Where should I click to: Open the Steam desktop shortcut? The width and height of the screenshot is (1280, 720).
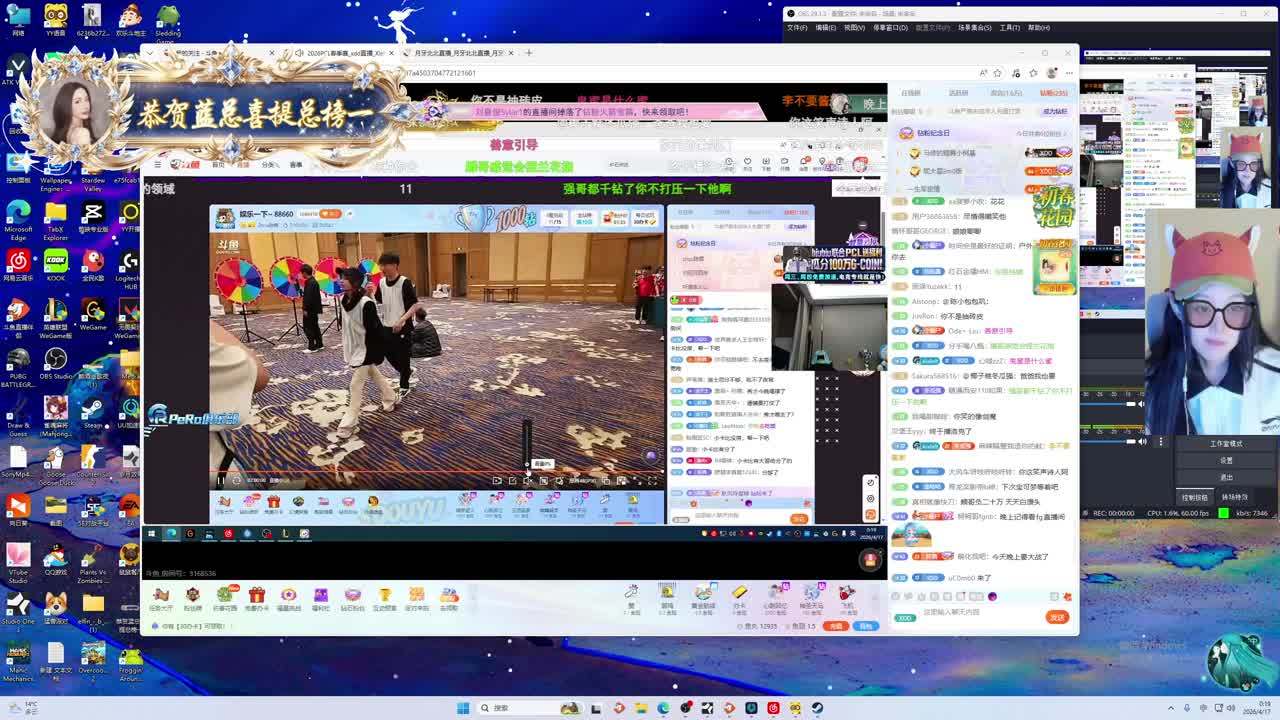click(x=93, y=410)
